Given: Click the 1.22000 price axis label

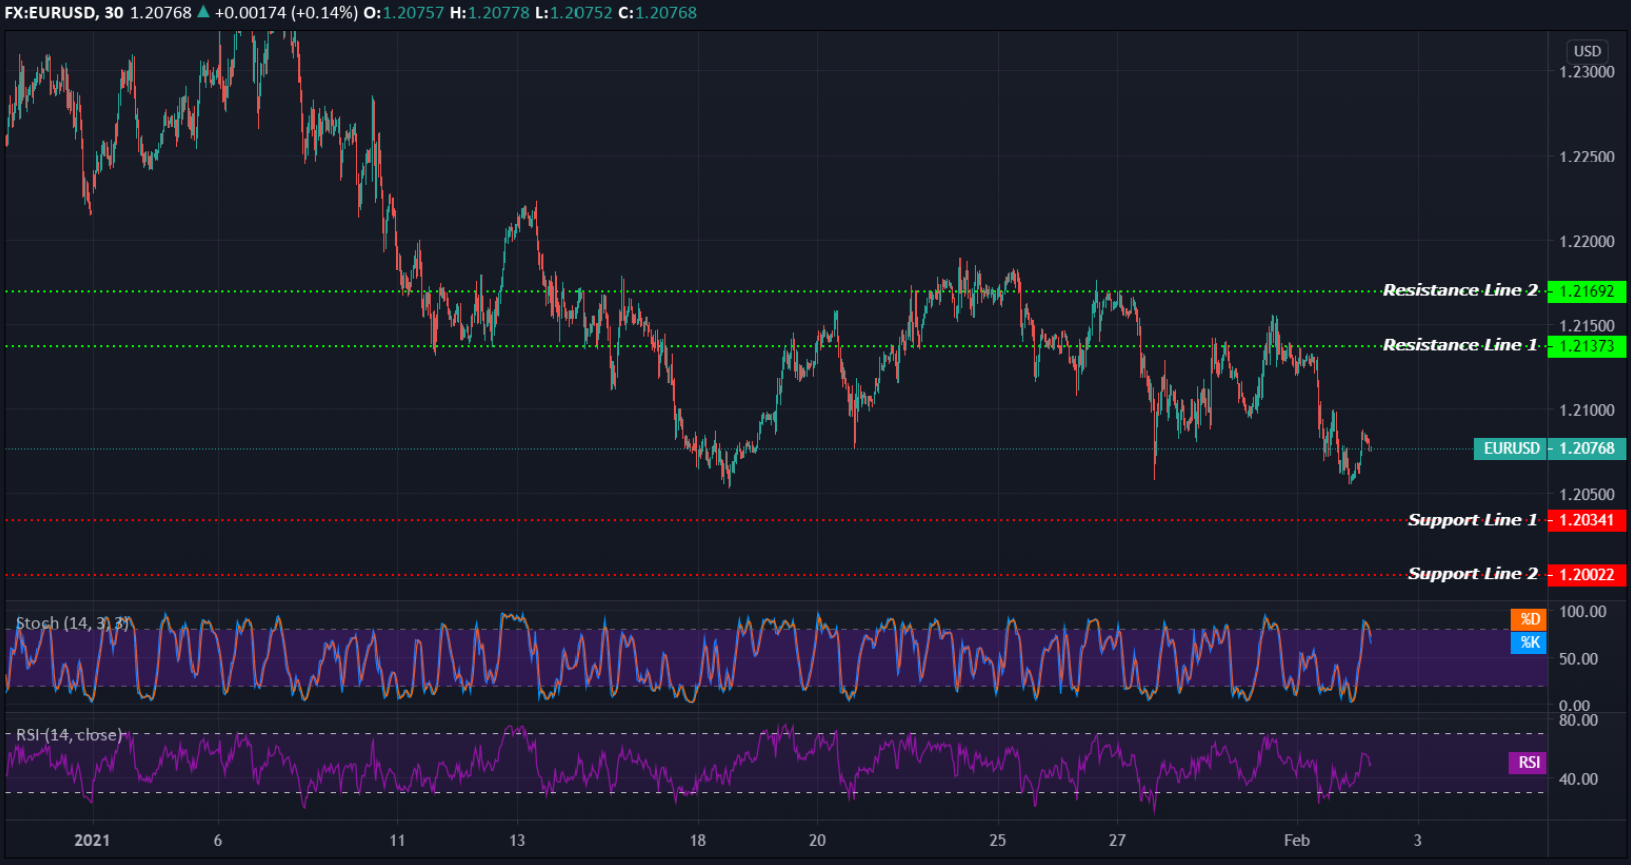Looking at the screenshot, I should click(1587, 241).
